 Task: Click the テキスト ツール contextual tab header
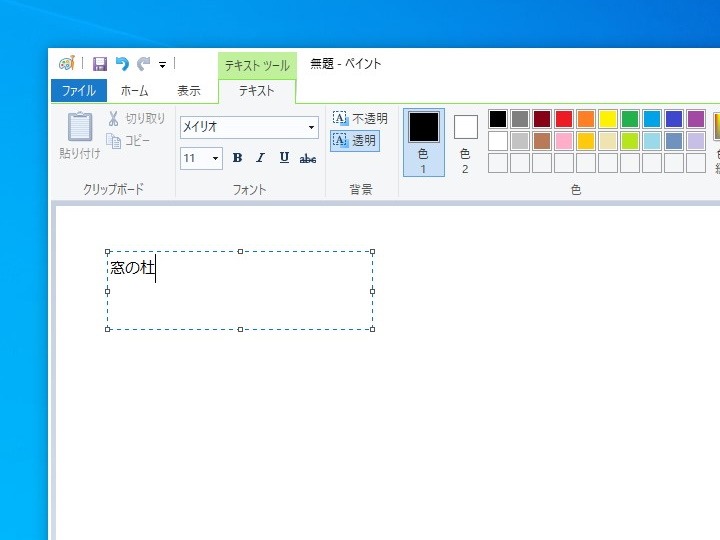[x=257, y=65]
